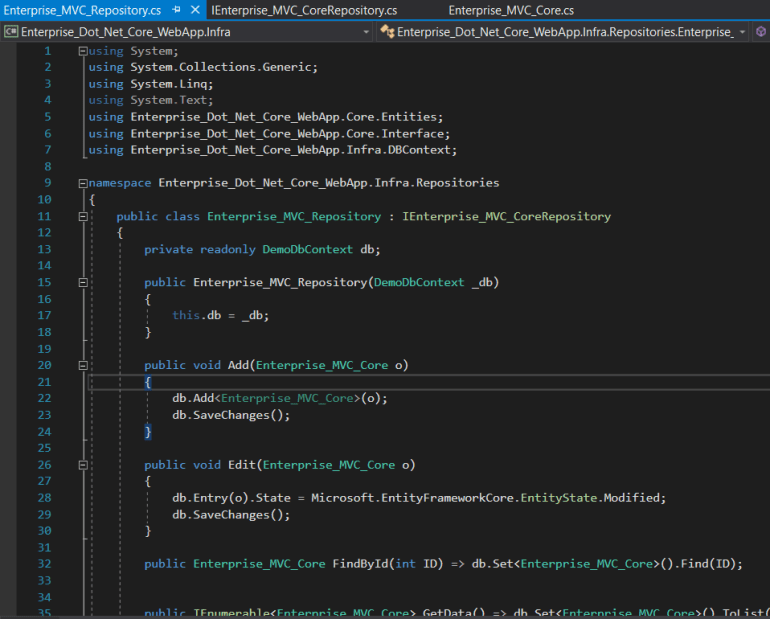Click db.SaveChanges() on line 23
The height and width of the screenshot is (619, 770).
[x=231, y=415]
